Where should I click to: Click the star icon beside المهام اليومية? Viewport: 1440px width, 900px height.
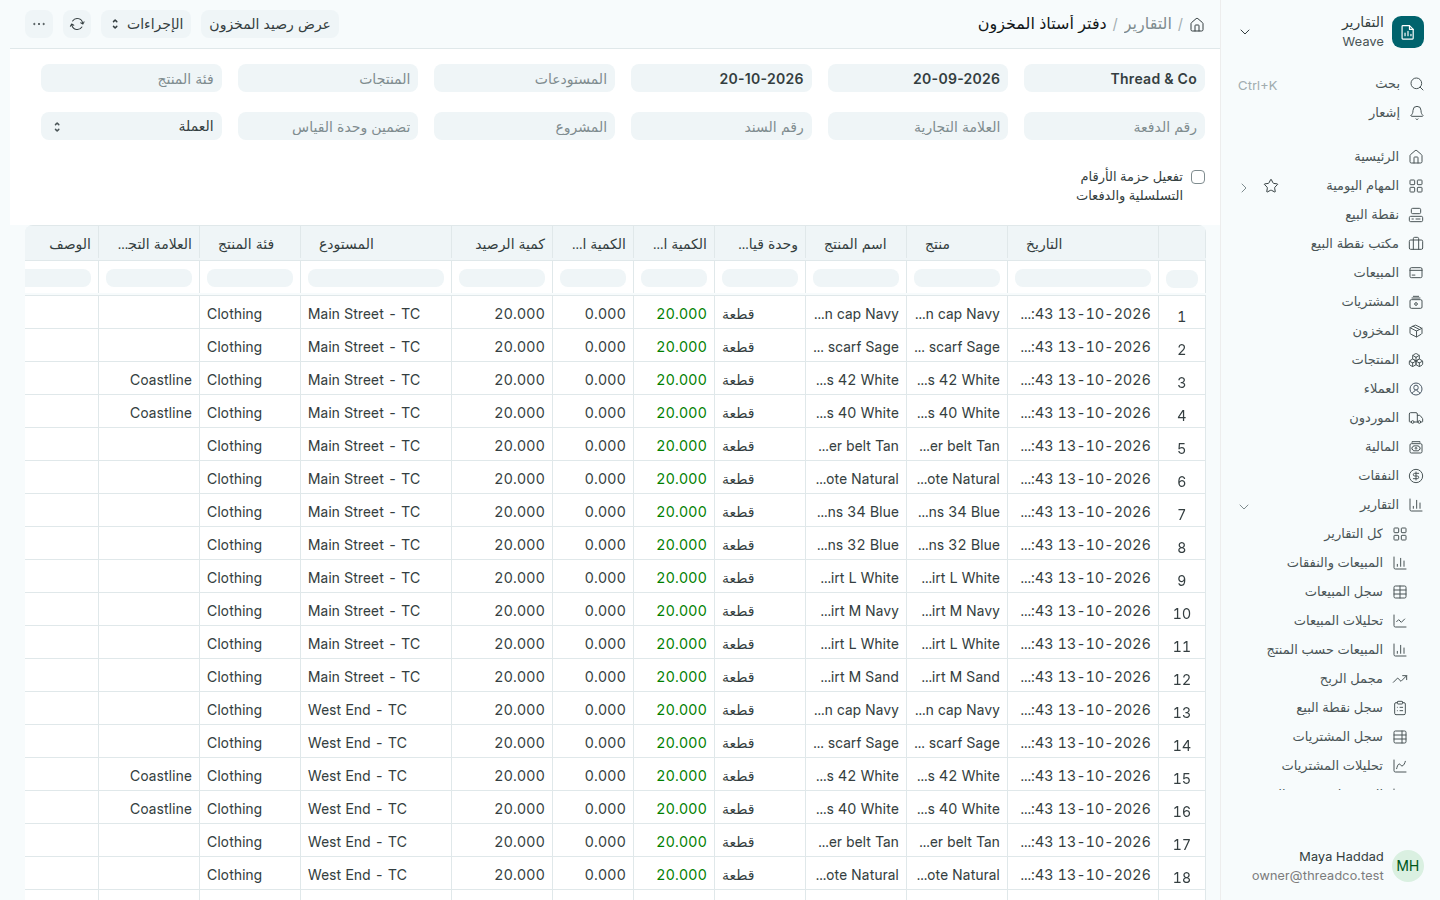tap(1271, 186)
